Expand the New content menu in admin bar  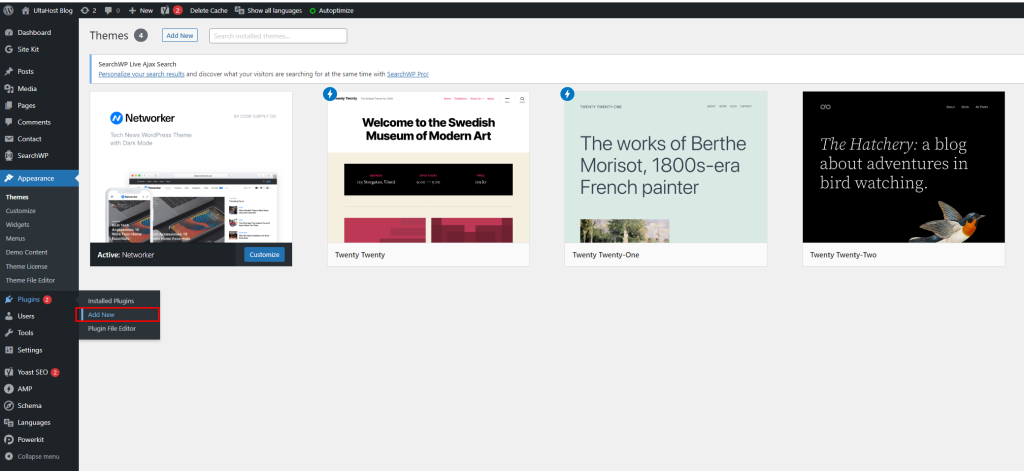click(140, 9)
